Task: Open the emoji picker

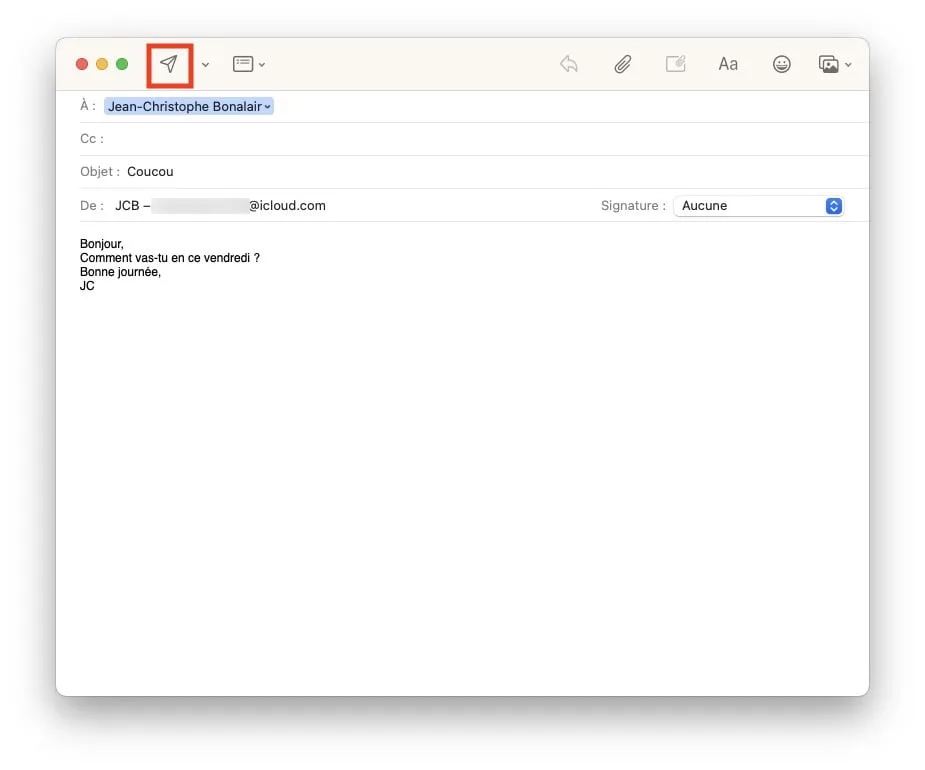Action: tap(781, 63)
